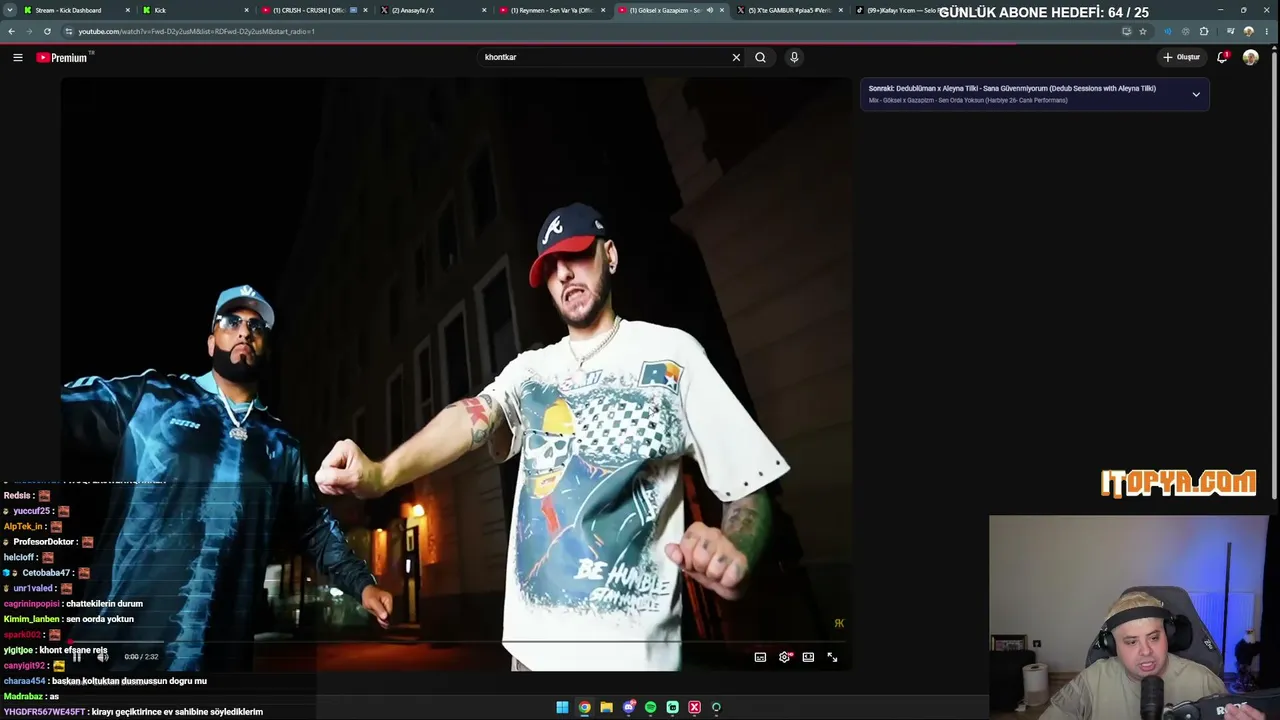Click chat message 'khont efsane reis'
The width and height of the screenshot is (1280, 720).
[73, 650]
